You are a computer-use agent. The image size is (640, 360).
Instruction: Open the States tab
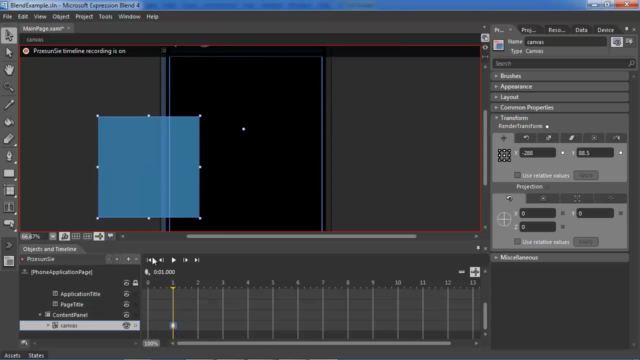tap(36, 356)
